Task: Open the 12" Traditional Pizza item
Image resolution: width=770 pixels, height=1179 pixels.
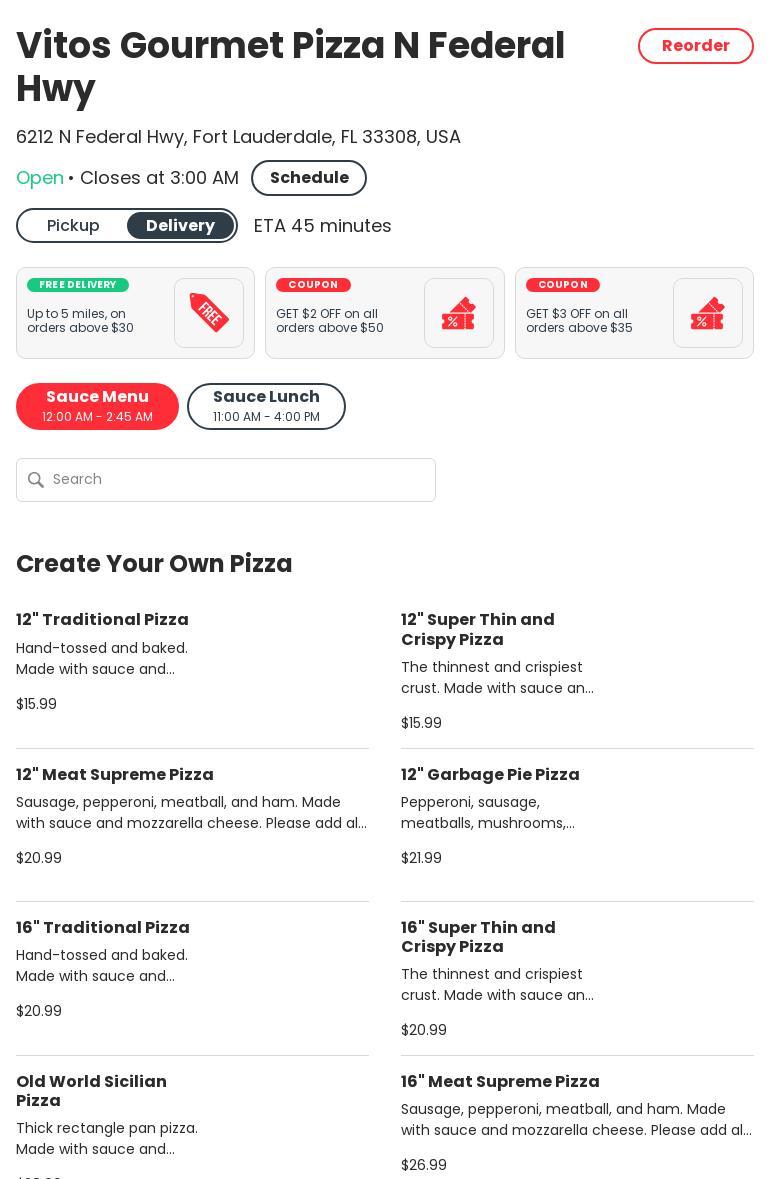Action: (102, 620)
